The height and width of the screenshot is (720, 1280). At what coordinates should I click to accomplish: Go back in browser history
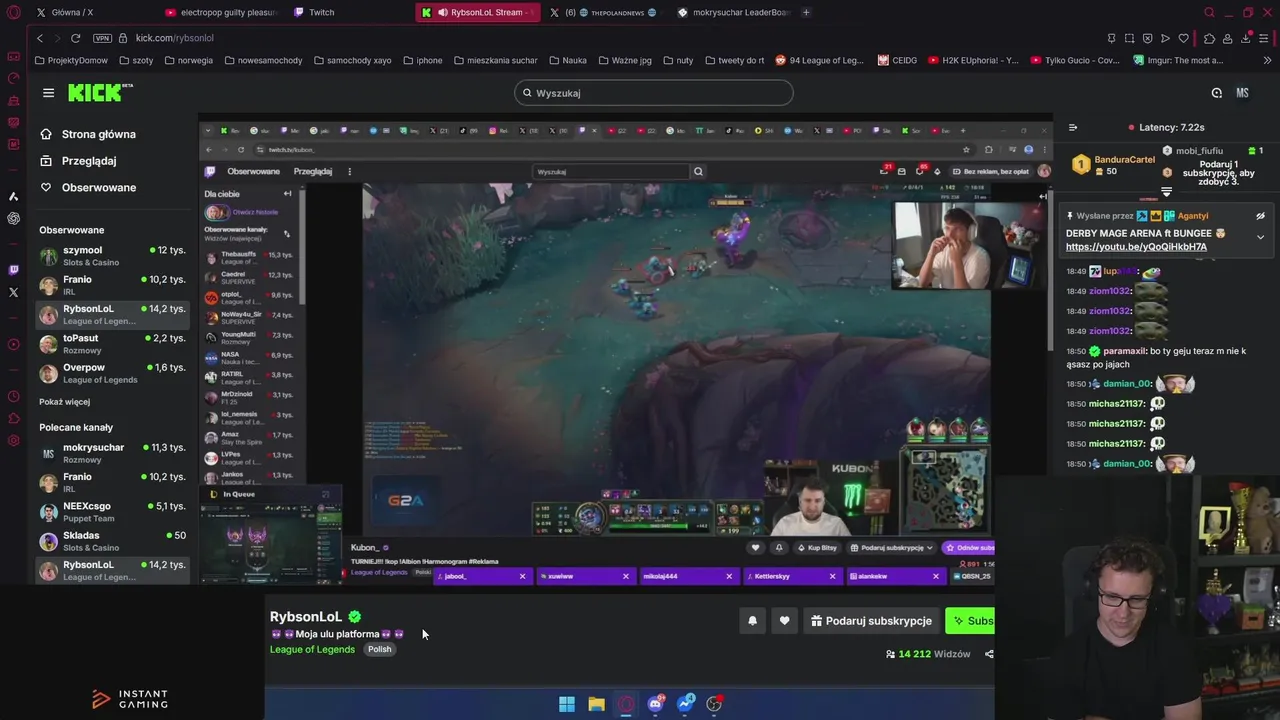point(40,38)
